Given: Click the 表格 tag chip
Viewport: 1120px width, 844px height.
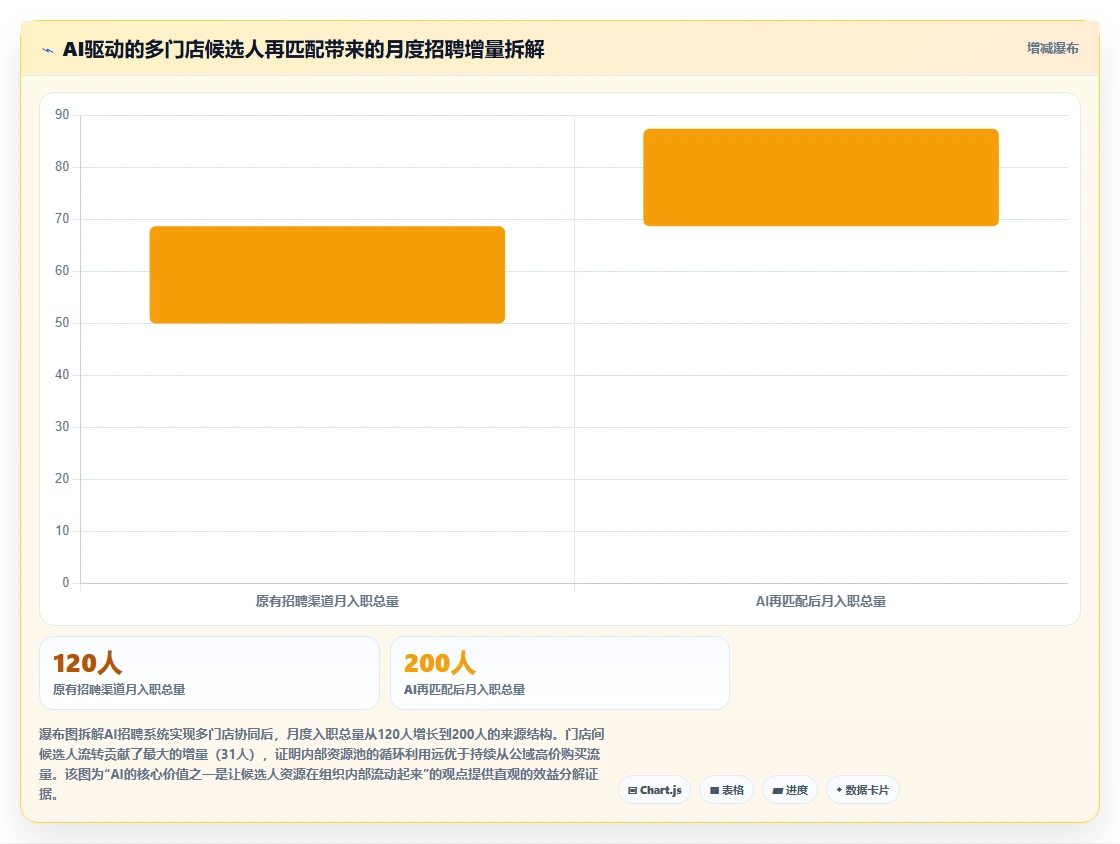Looking at the screenshot, I should tap(726, 790).
